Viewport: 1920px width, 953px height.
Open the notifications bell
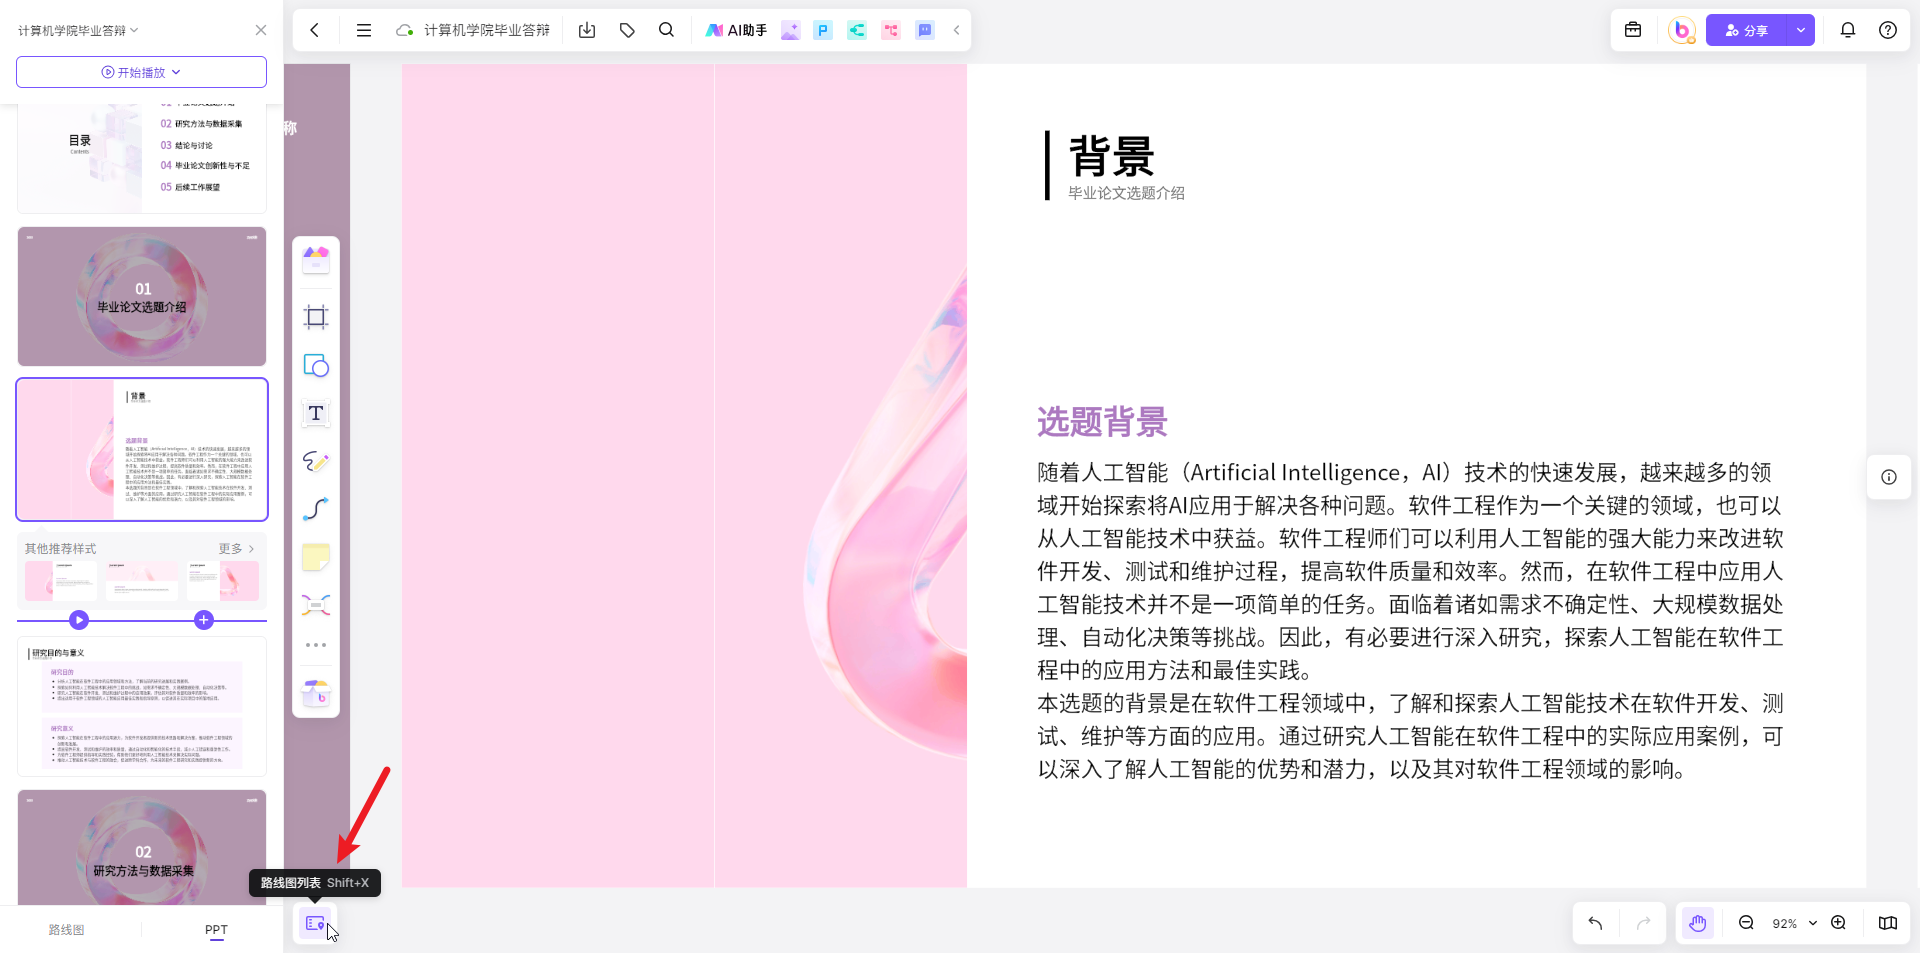click(x=1848, y=30)
